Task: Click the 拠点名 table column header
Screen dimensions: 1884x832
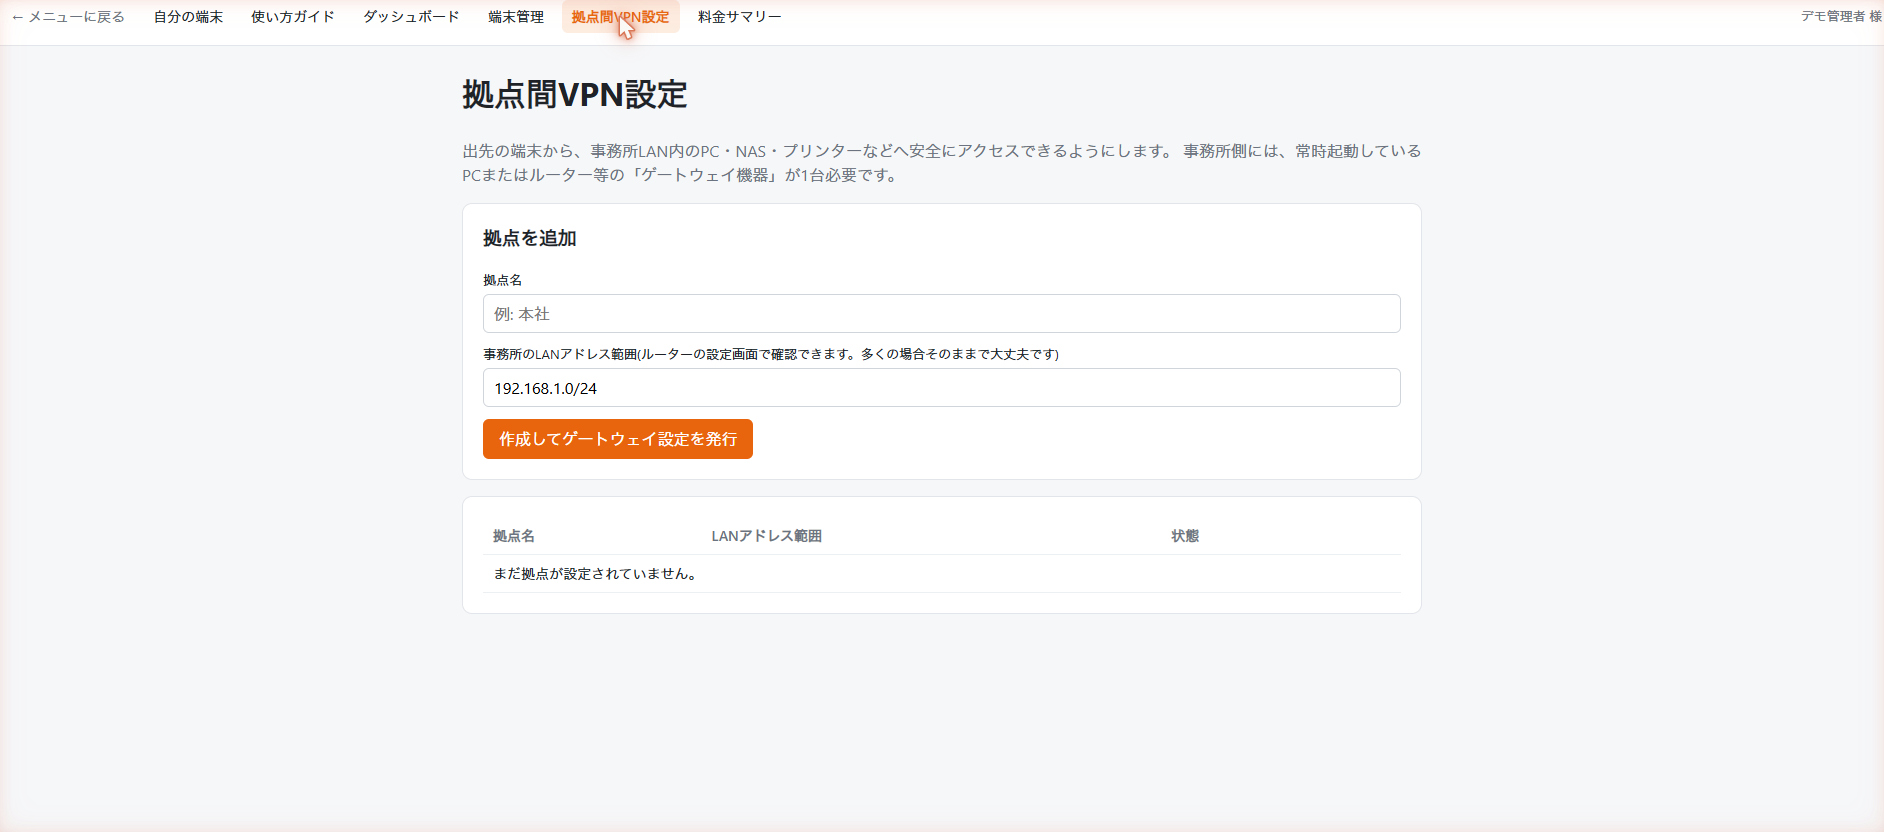Action: (514, 536)
